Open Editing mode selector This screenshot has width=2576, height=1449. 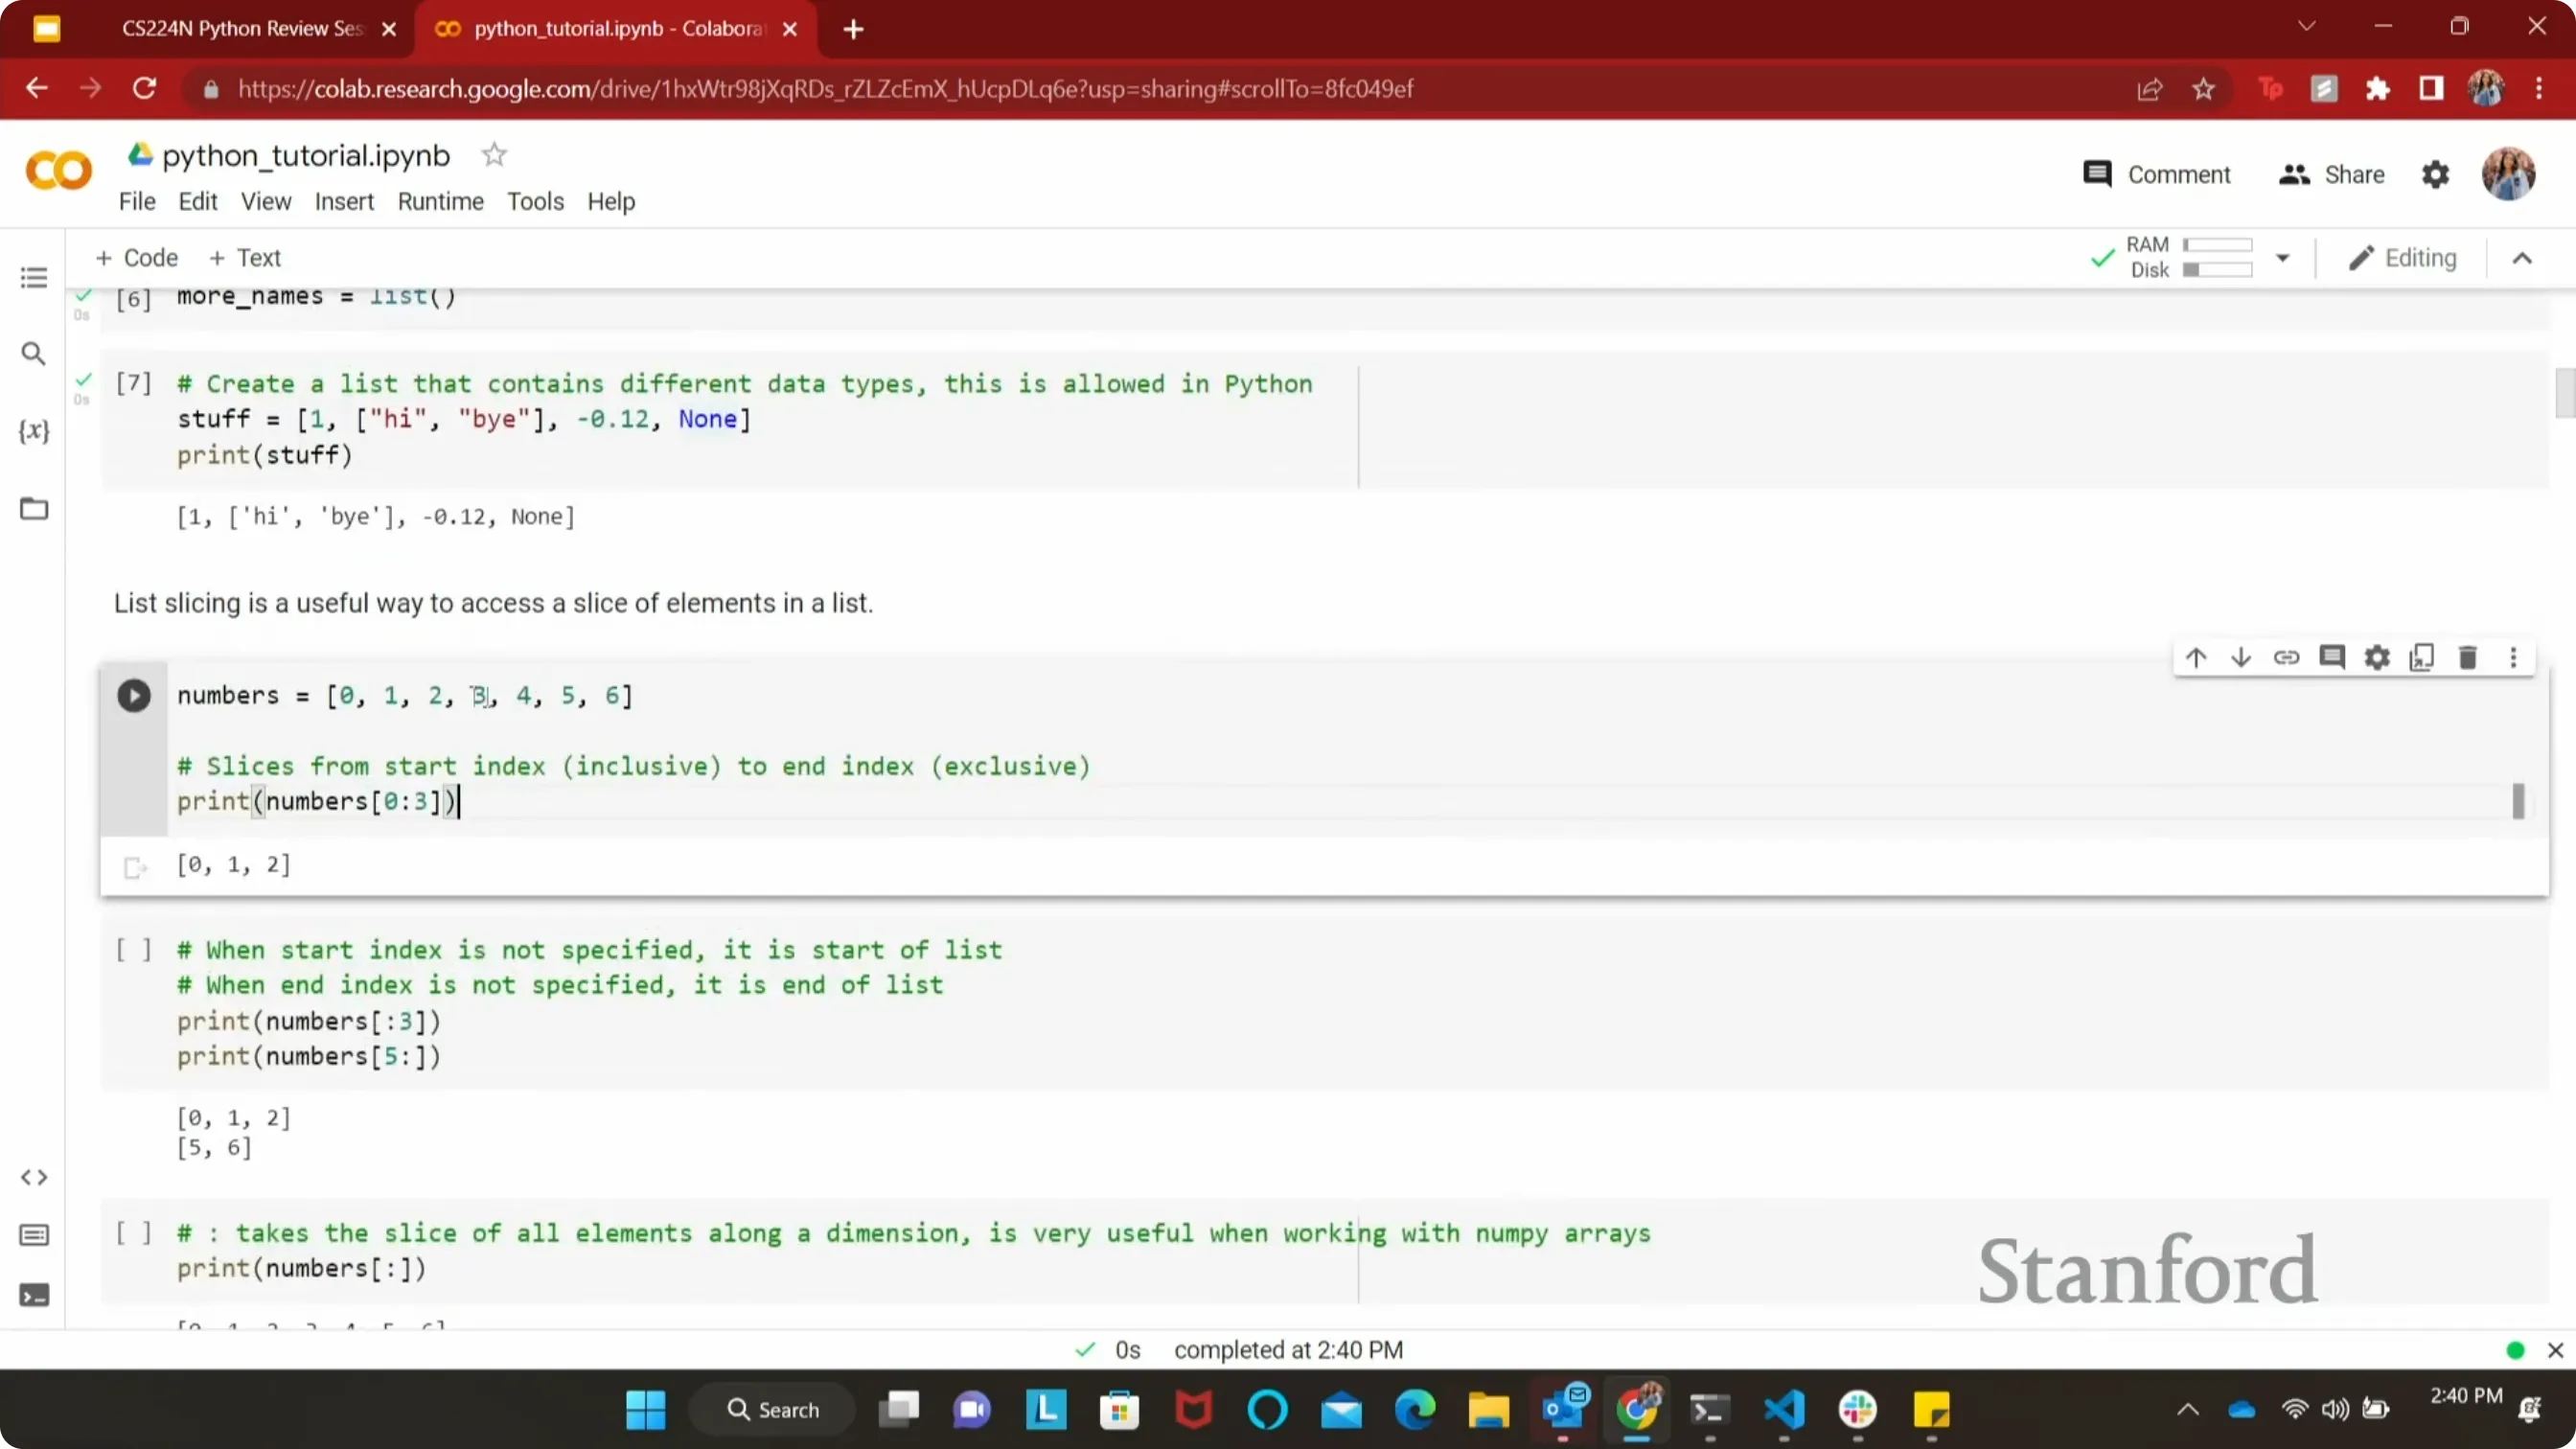click(x=2402, y=258)
